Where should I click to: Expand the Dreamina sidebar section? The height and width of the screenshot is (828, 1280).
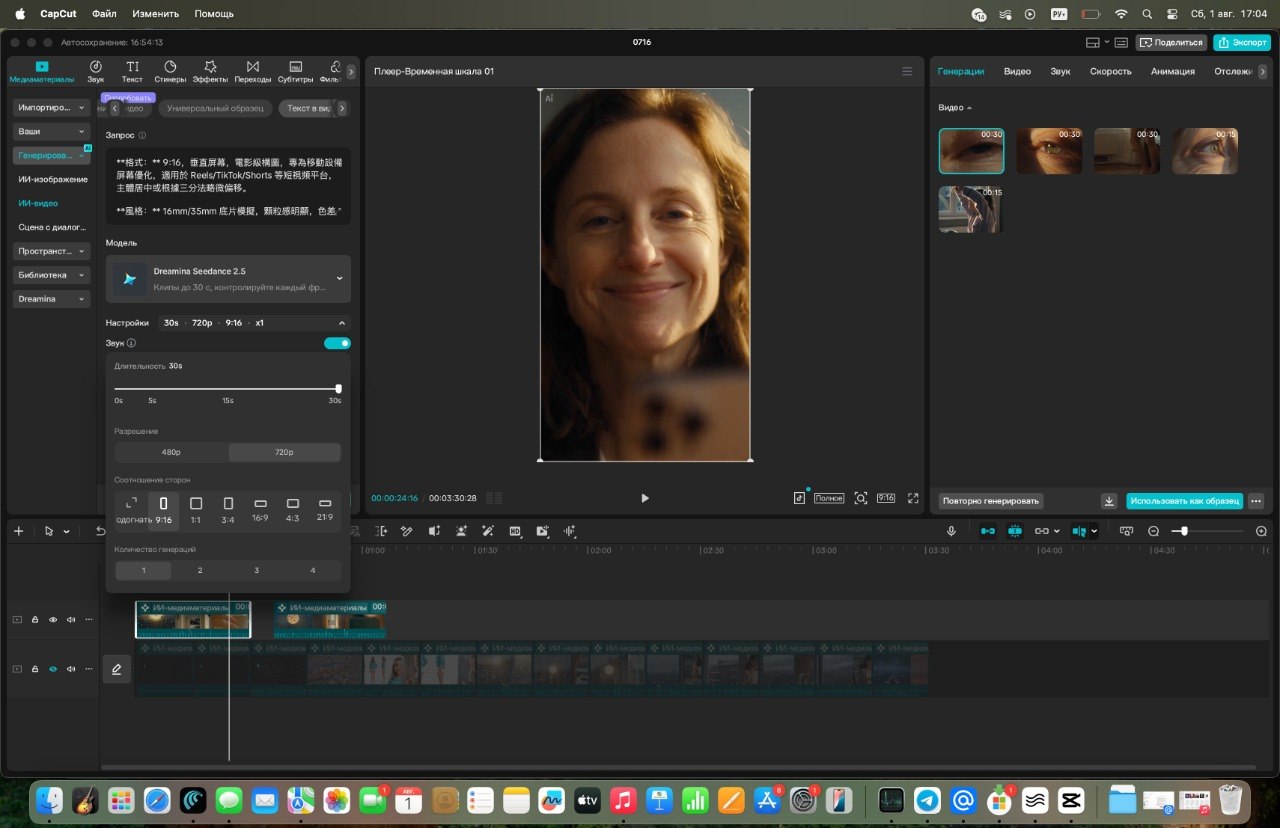52,299
